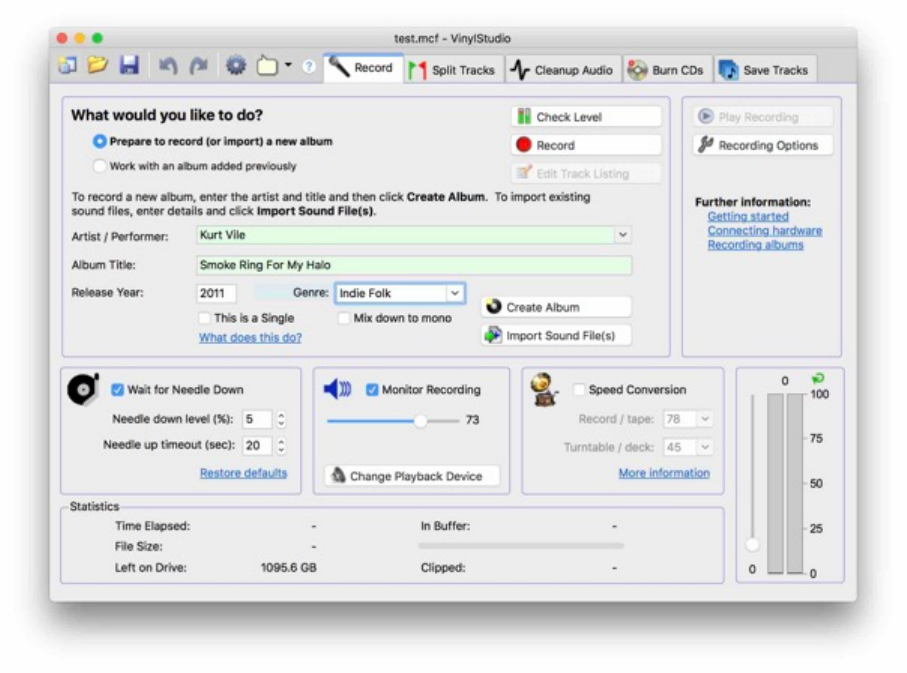Click the In Buffer progress bar
Viewport: 907px width, 673px height.
[521, 546]
